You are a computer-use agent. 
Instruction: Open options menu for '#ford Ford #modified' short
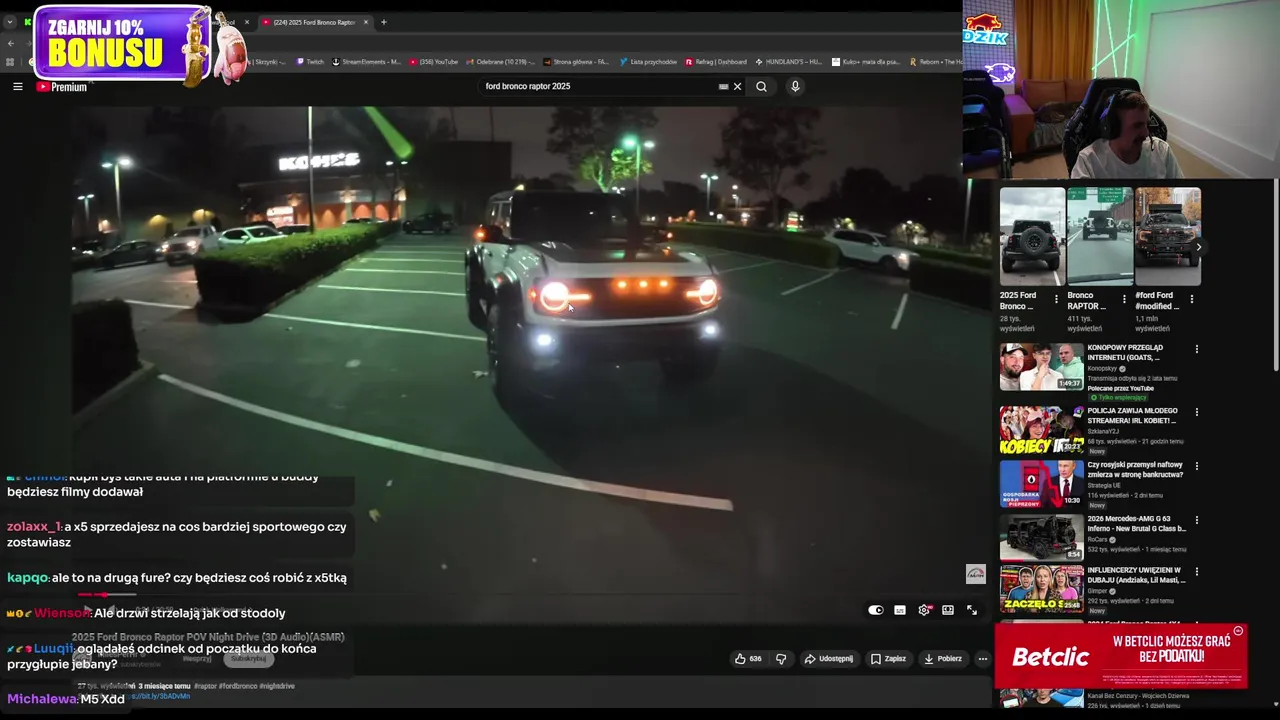1191,299
